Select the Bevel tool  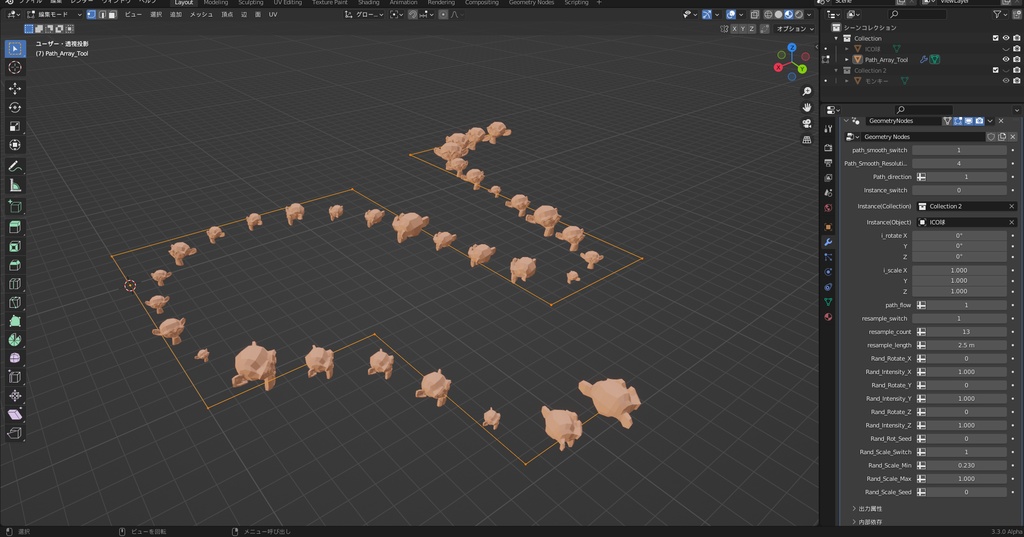coord(15,265)
